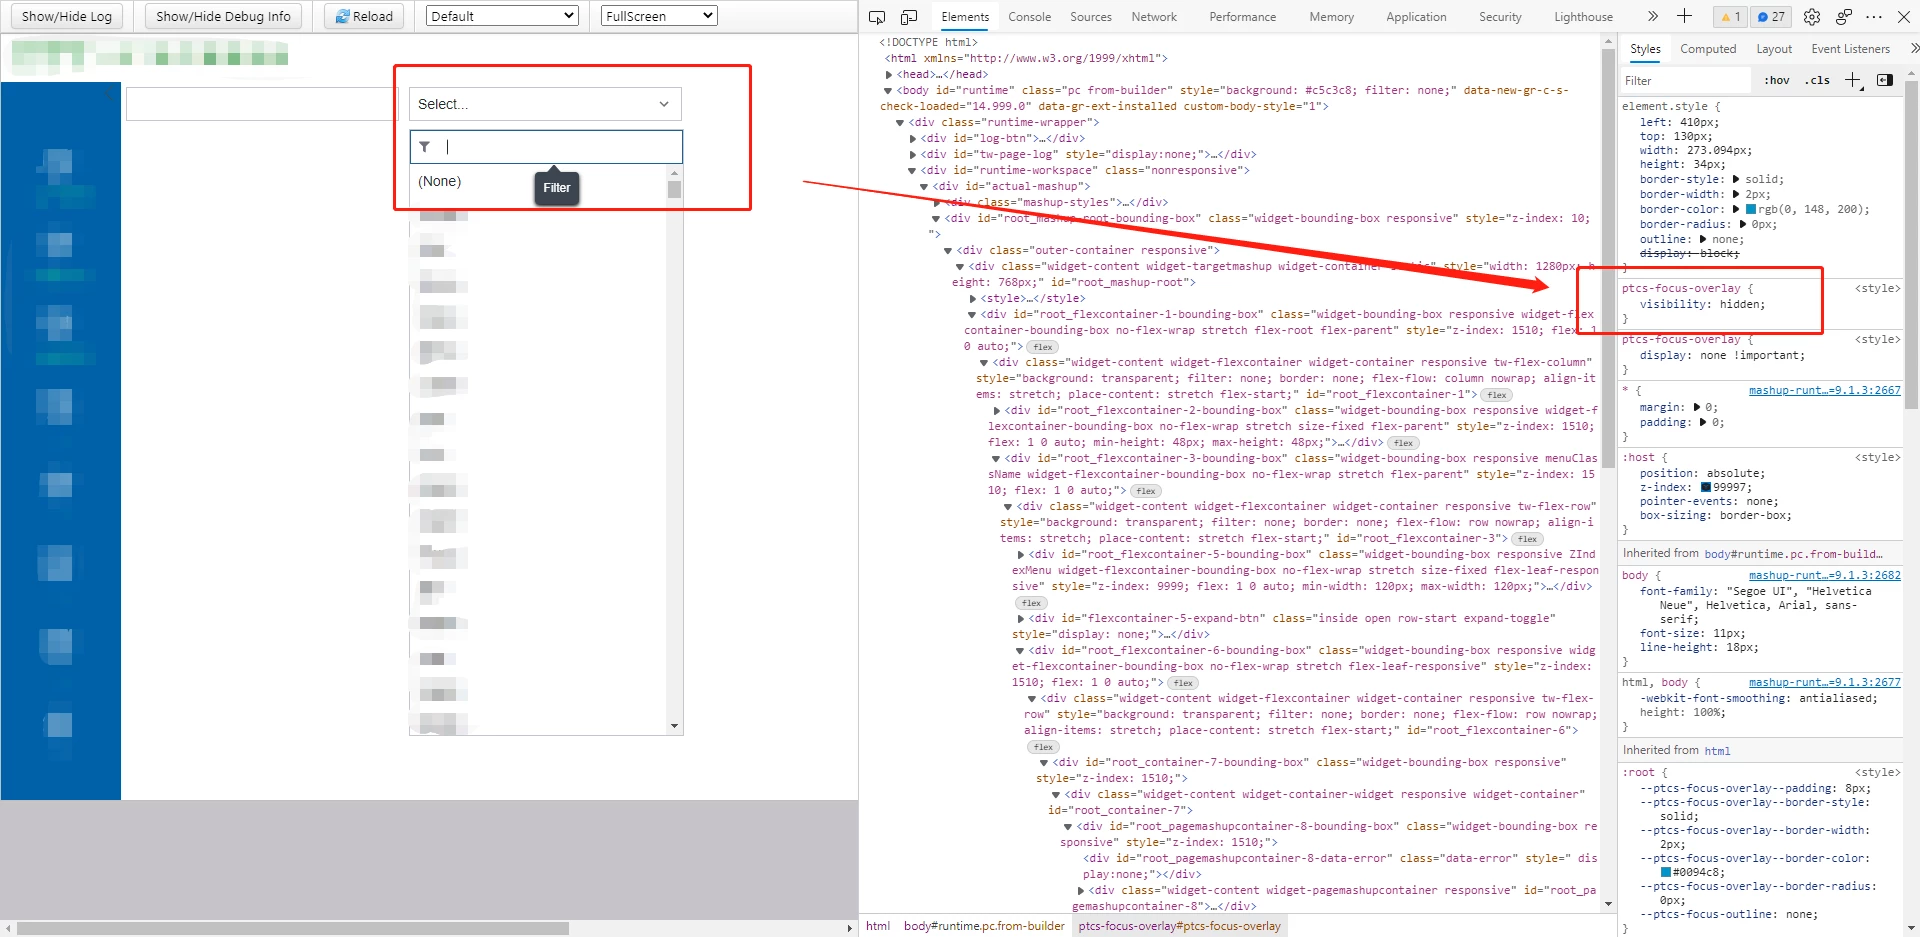This screenshot has width=1920, height=937.
Task: Collapse the outer-container responsive div
Action: point(948,250)
